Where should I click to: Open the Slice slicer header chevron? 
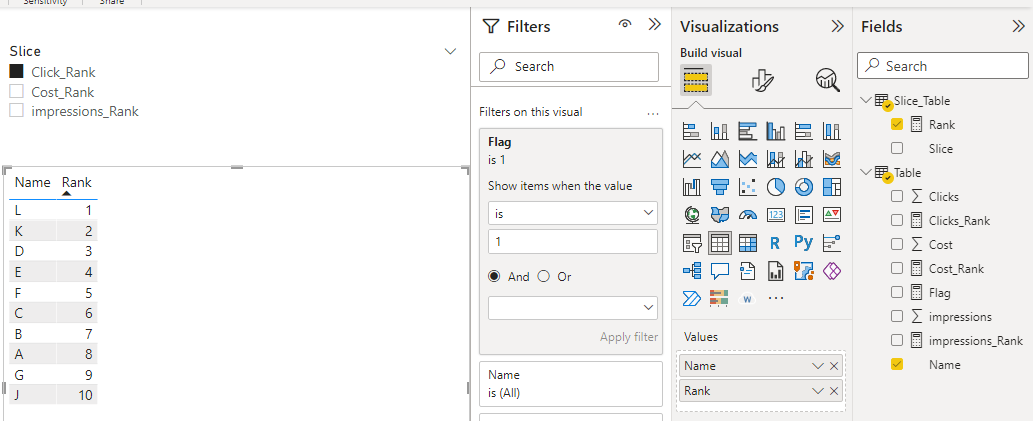(x=451, y=51)
